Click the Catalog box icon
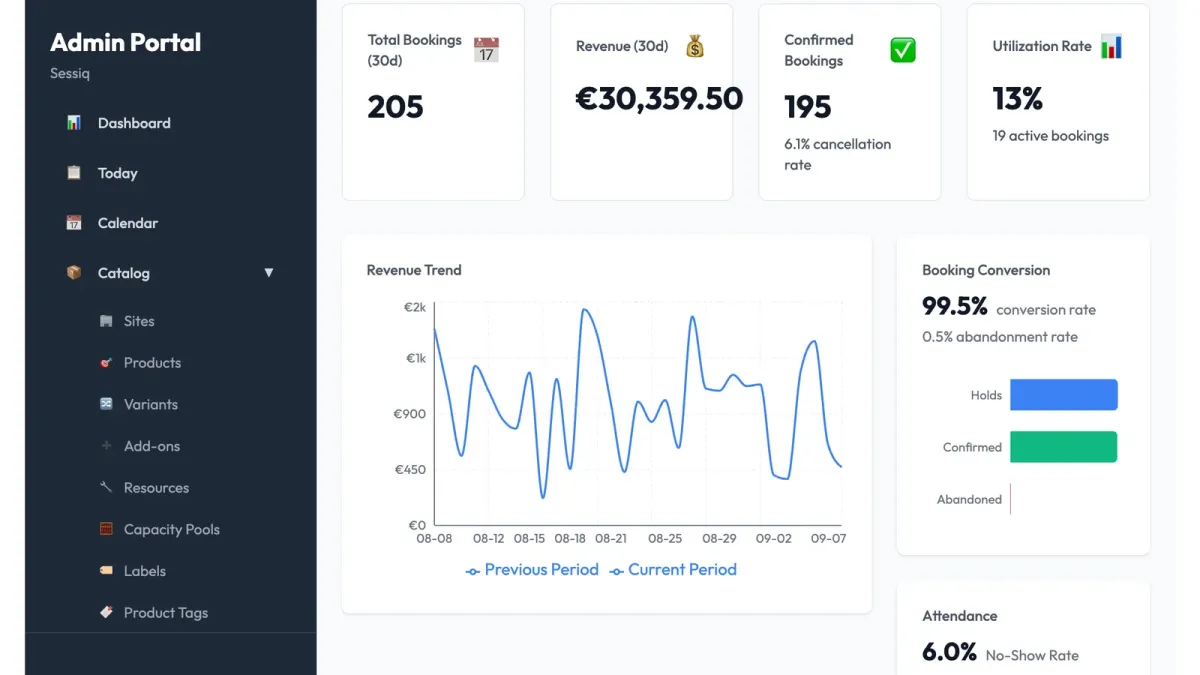Image resolution: width=1200 pixels, height=675 pixels. coord(74,273)
